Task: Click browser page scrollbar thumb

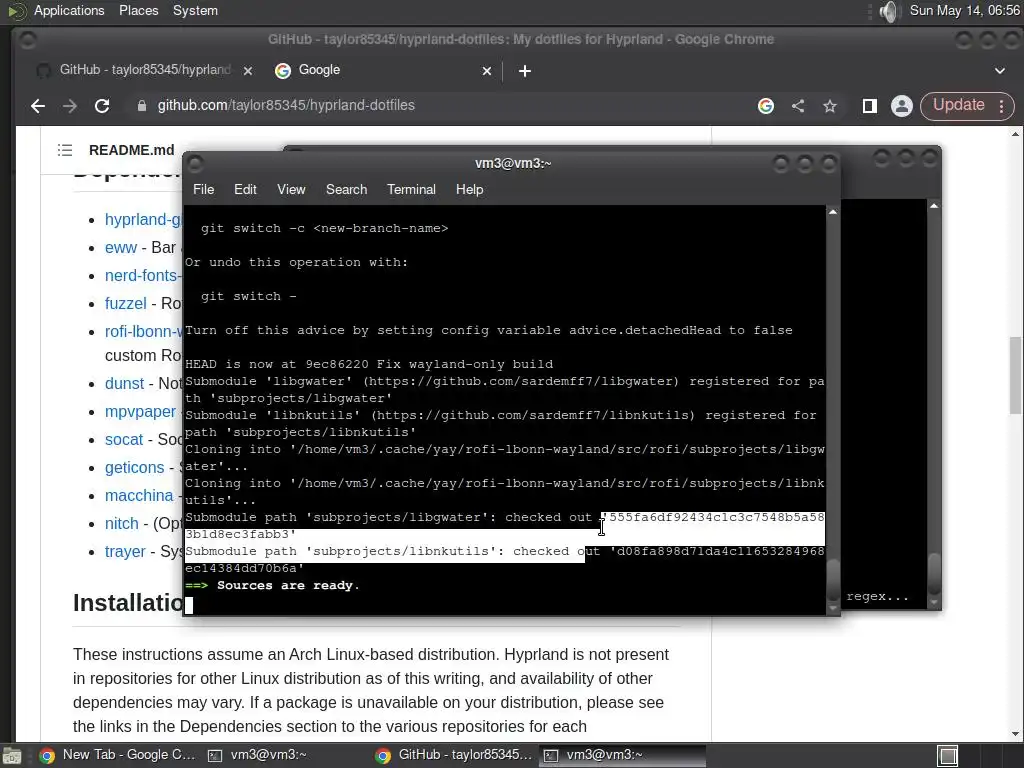Action: [x=1015, y=375]
